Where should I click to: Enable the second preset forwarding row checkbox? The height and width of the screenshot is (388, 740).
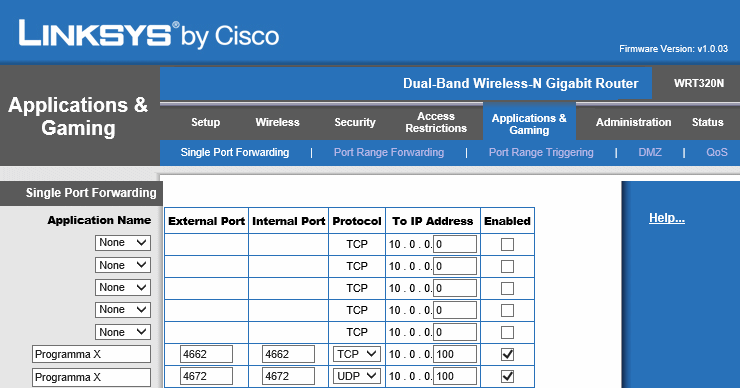pos(507,267)
